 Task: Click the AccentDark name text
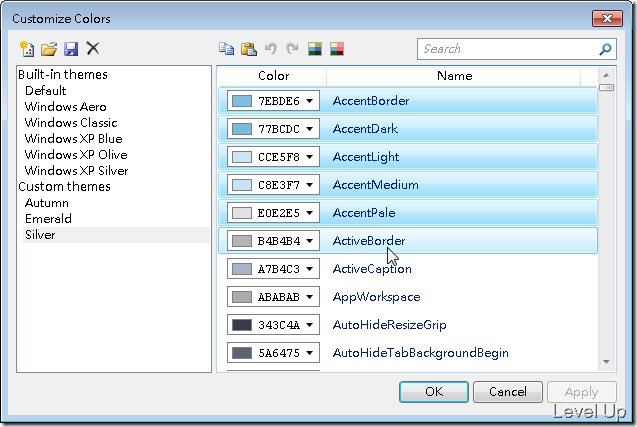tap(365, 129)
